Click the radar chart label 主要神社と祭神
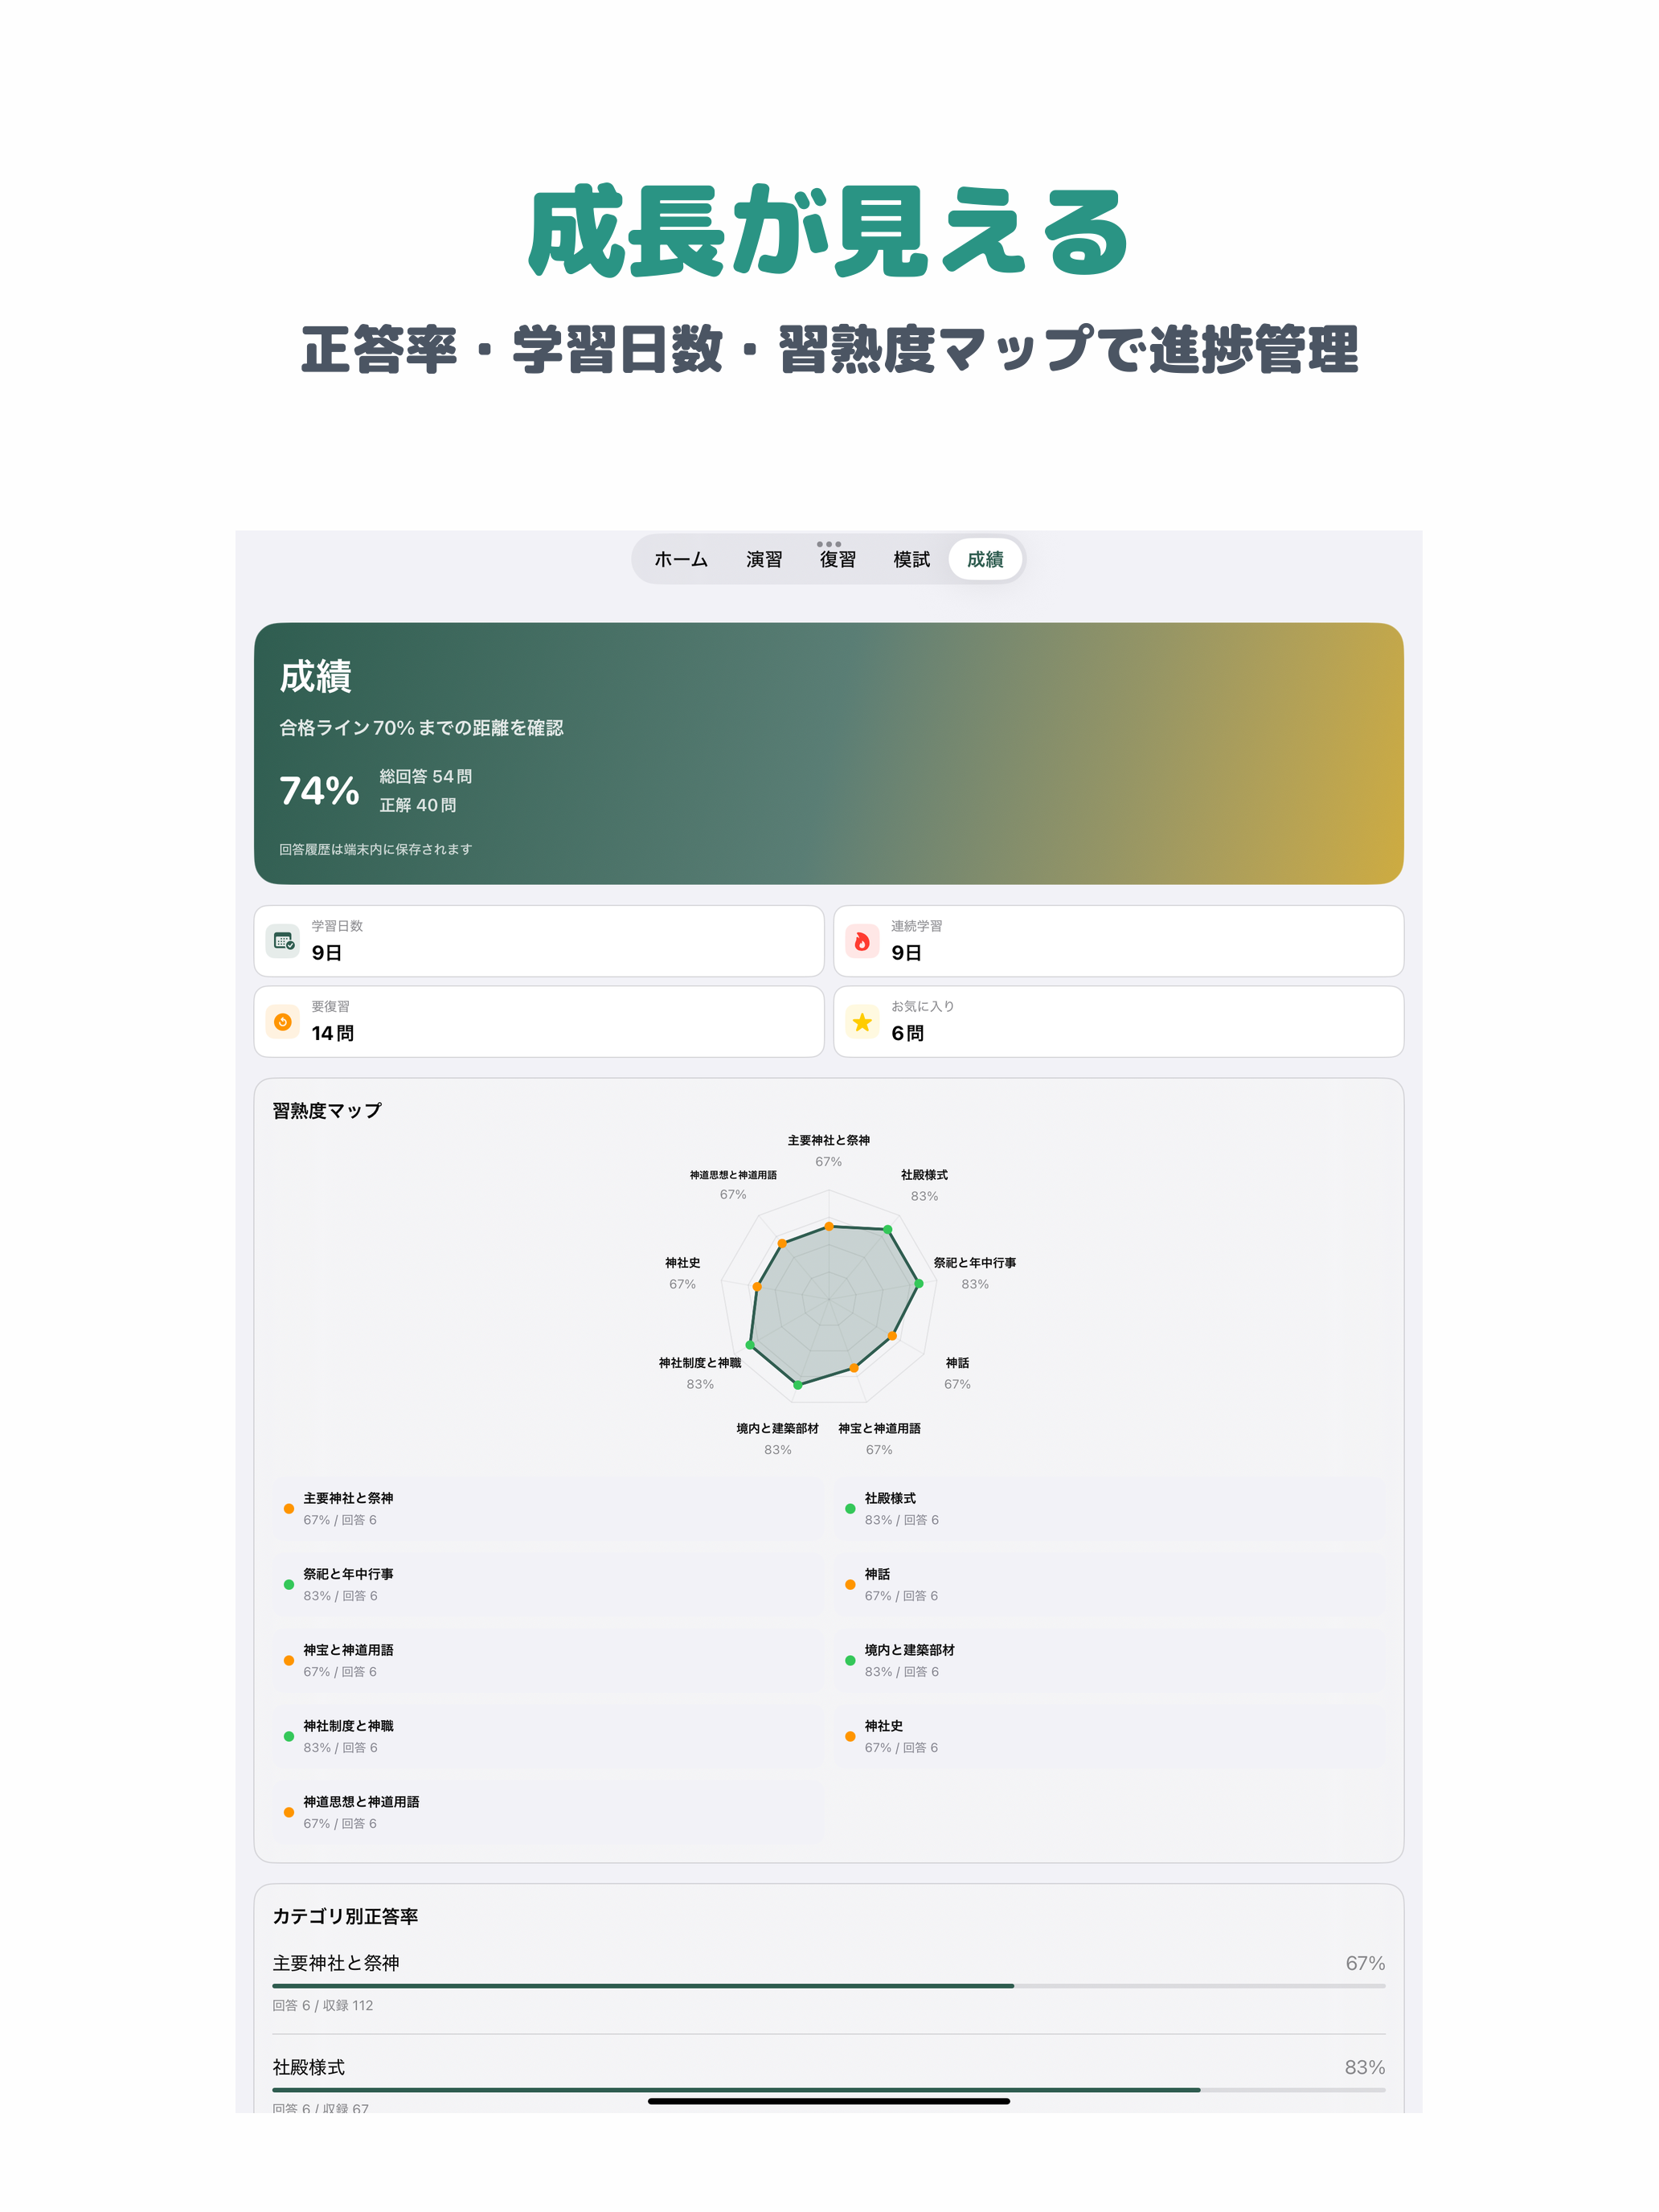 coord(829,1140)
